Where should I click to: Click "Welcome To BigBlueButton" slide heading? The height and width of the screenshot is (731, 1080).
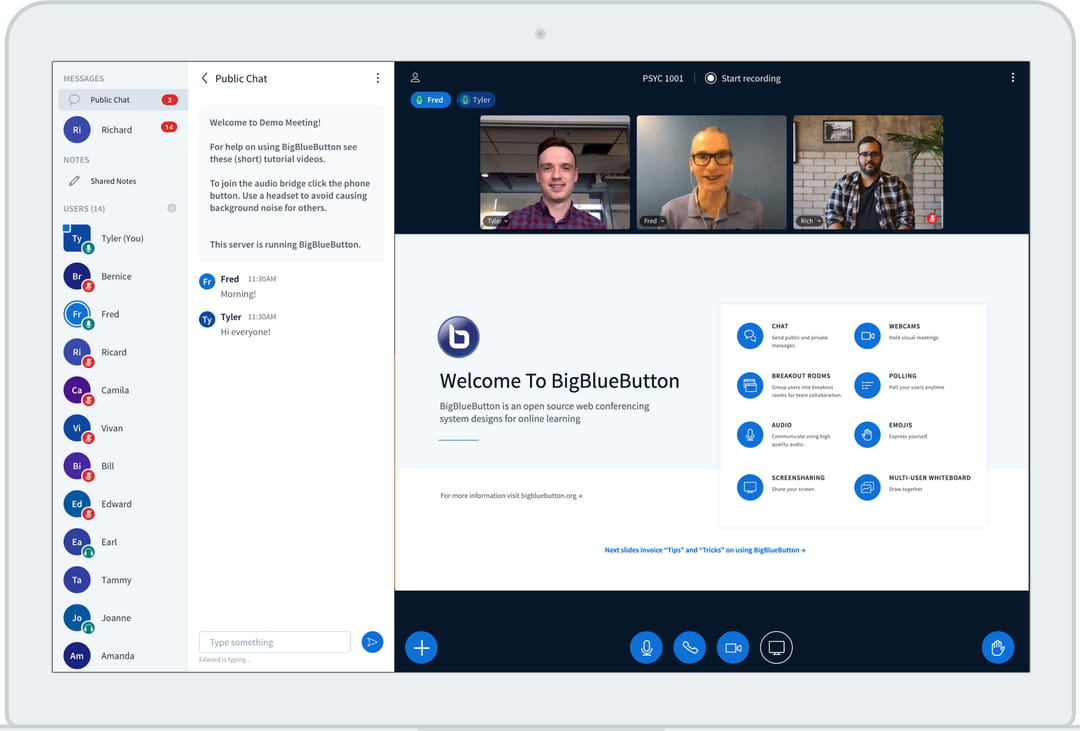(559, 381)
